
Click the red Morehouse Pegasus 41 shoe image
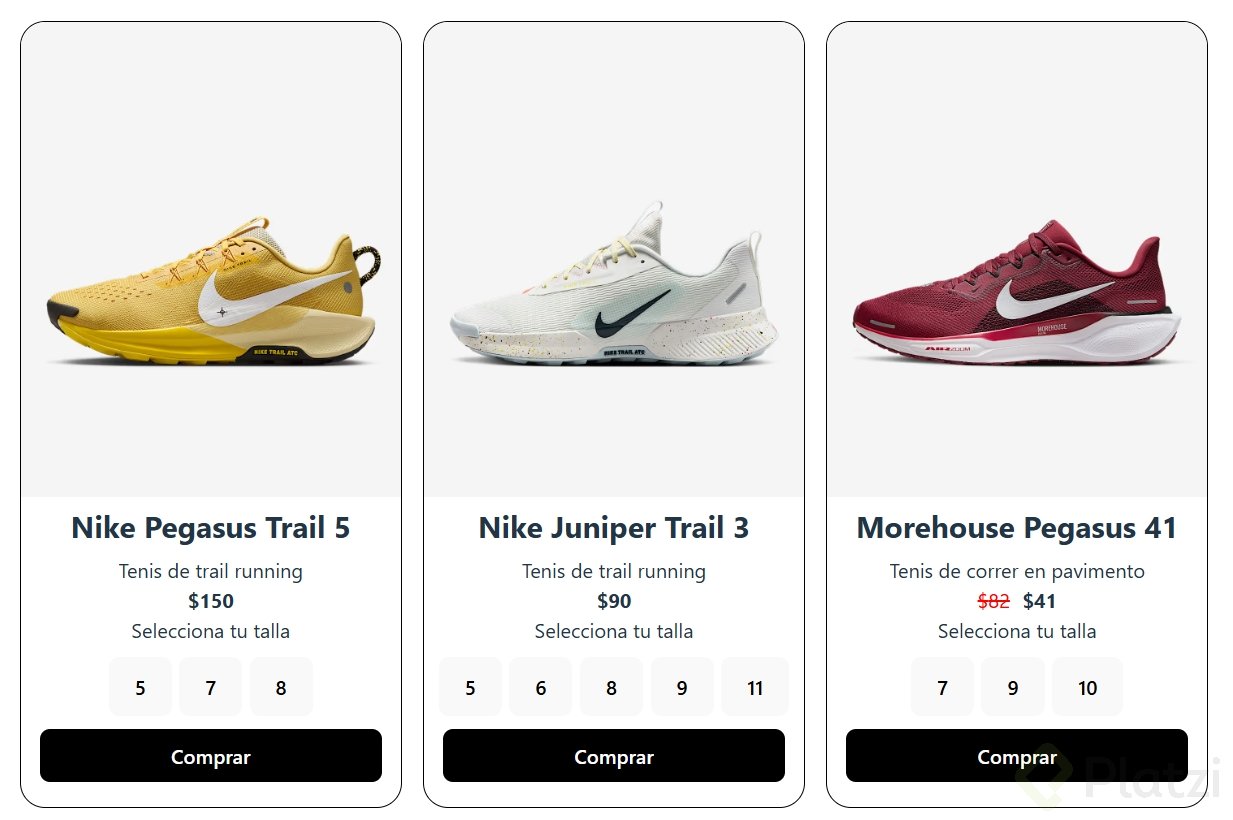click(1017, 295)
